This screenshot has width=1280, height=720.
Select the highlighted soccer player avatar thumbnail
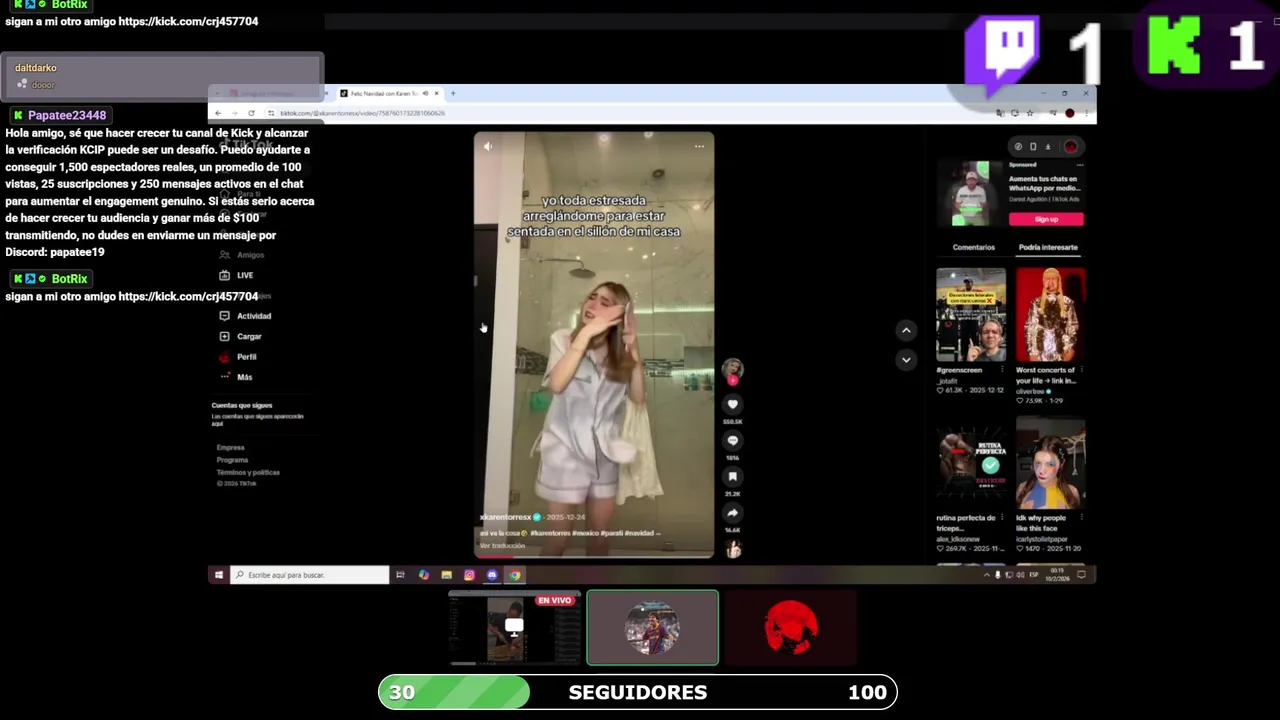[652, 628]
